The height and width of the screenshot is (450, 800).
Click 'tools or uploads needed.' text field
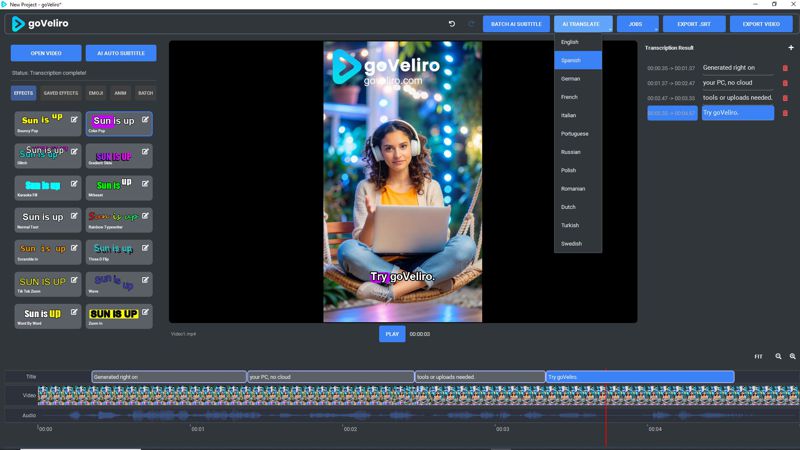click(x=737, y=97)
